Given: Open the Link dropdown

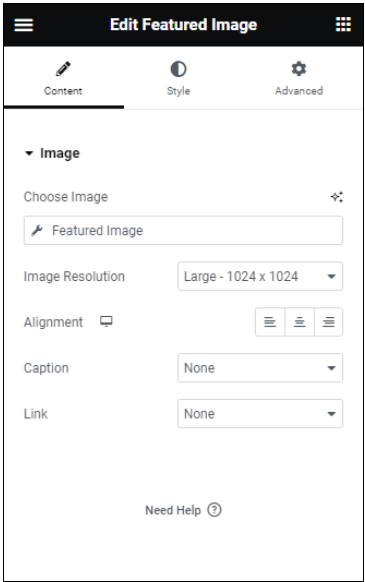Looking at the screenshot, I should [260, 413].
